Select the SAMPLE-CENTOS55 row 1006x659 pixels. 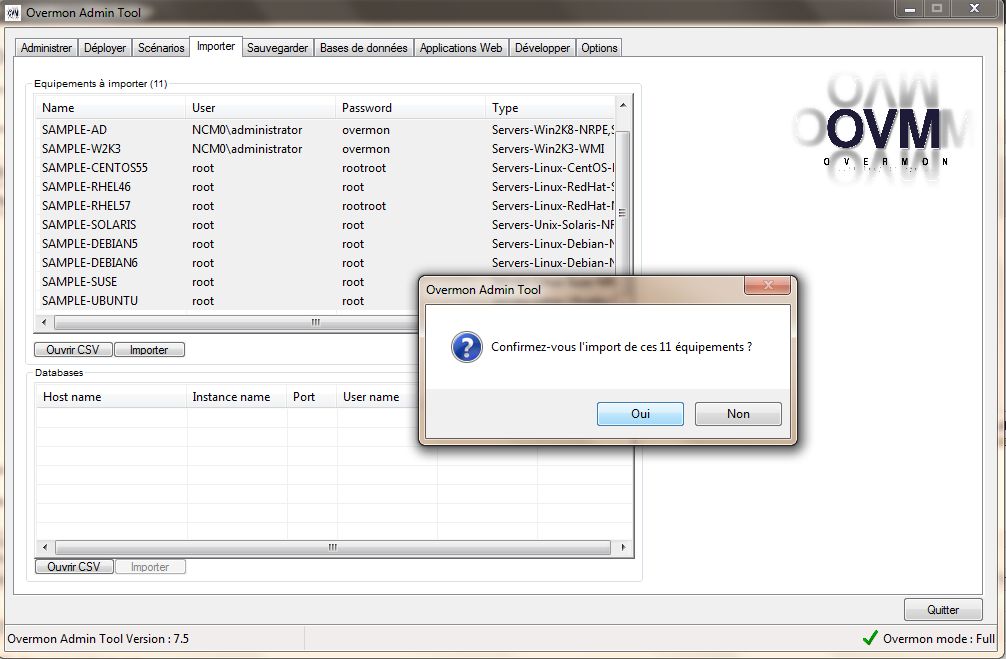coord(325,168)
